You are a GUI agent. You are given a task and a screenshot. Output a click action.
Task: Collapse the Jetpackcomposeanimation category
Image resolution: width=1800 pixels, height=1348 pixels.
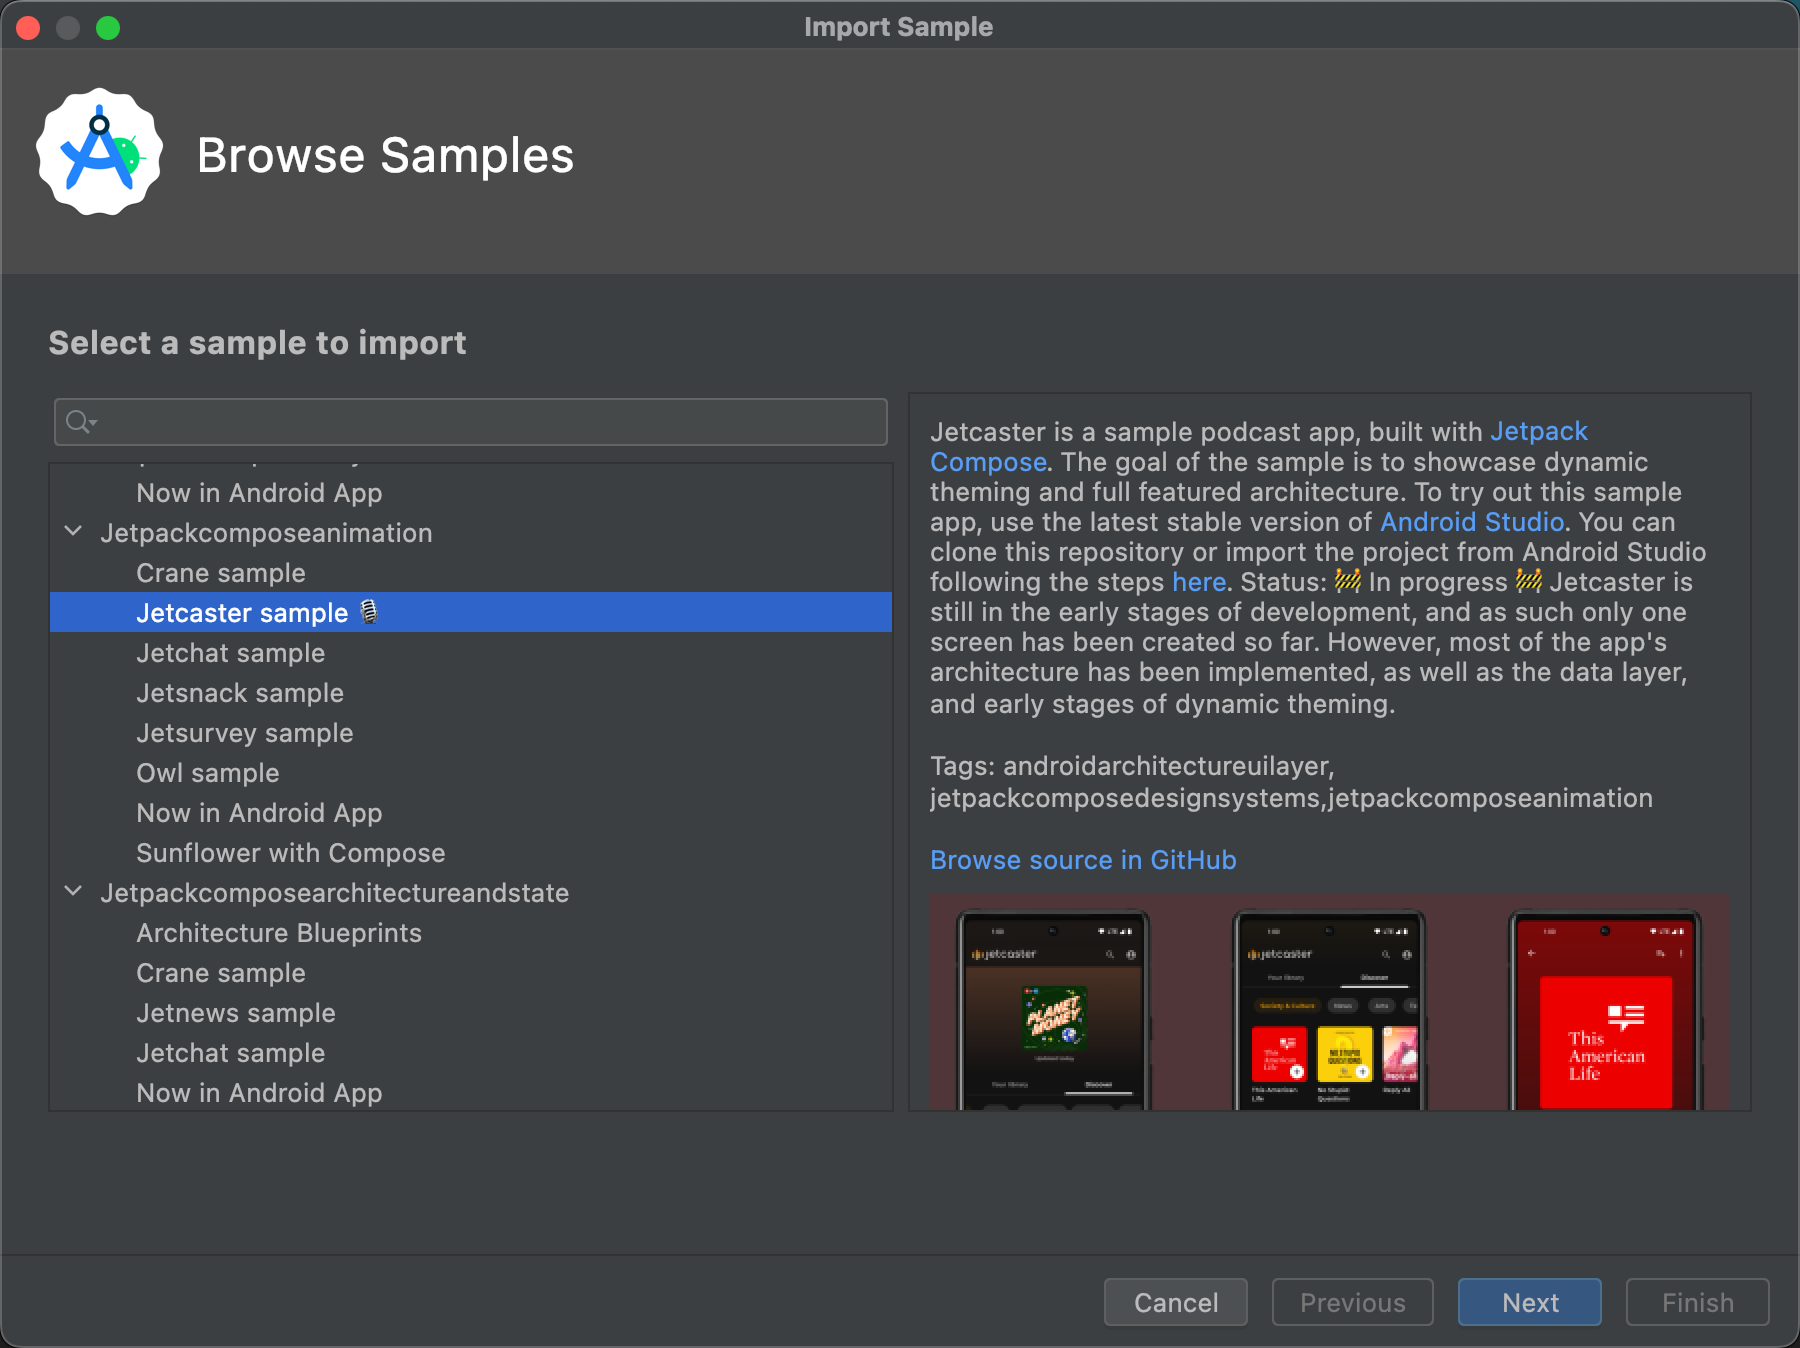[71, 532]
